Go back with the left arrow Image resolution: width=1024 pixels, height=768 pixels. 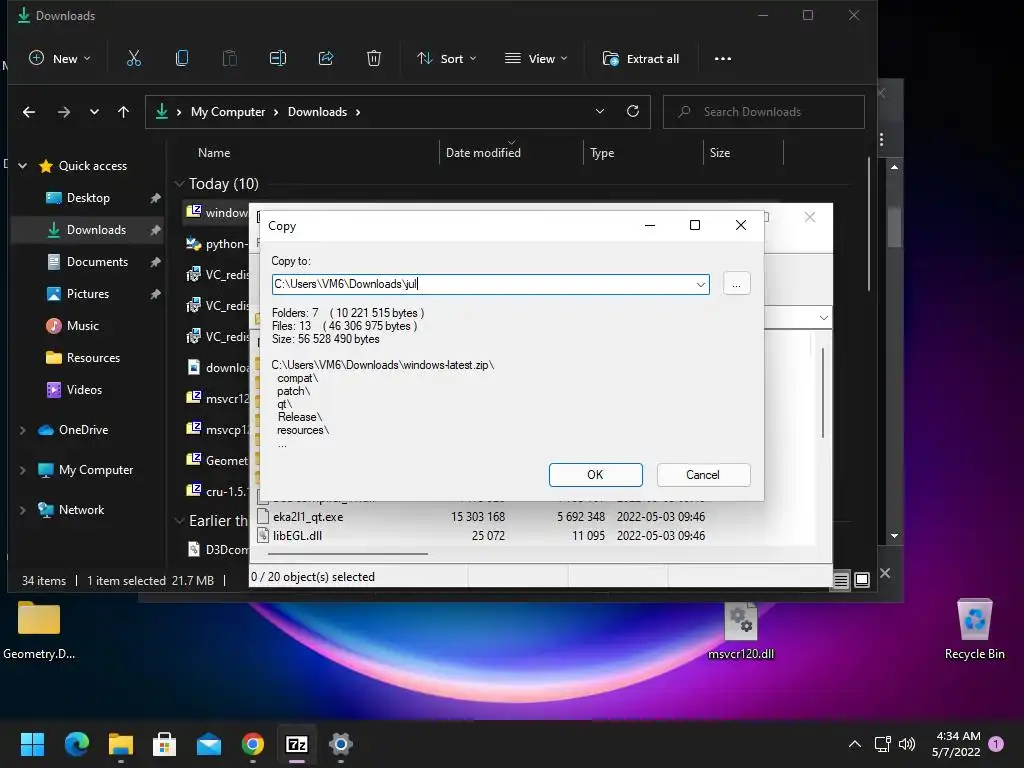click(x=29, y=112)
